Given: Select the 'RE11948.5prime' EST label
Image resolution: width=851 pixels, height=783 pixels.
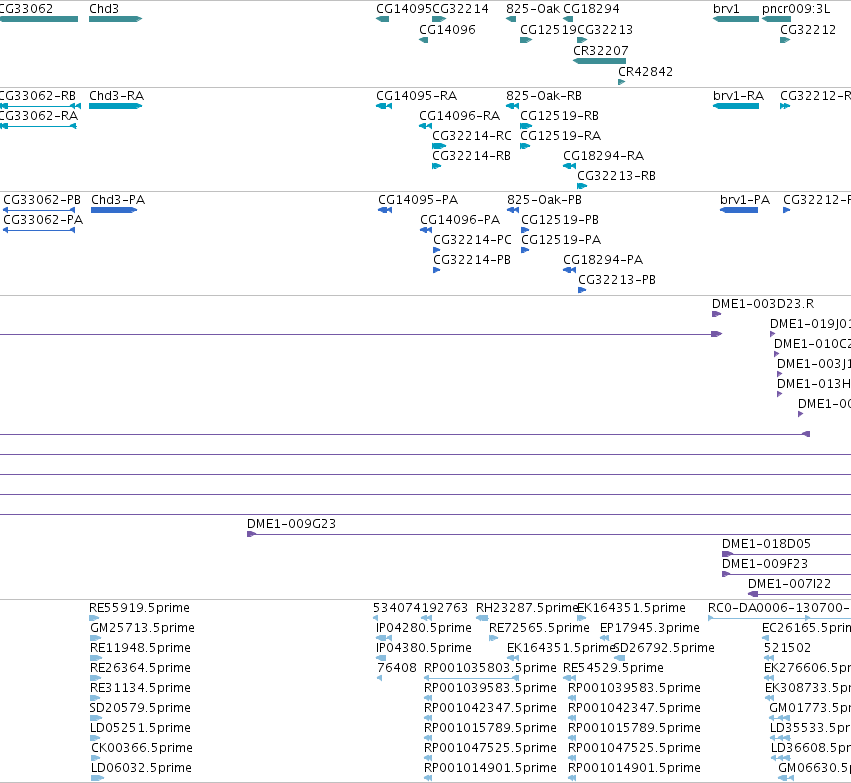Looking at the screenshot, I should [141, 648].
